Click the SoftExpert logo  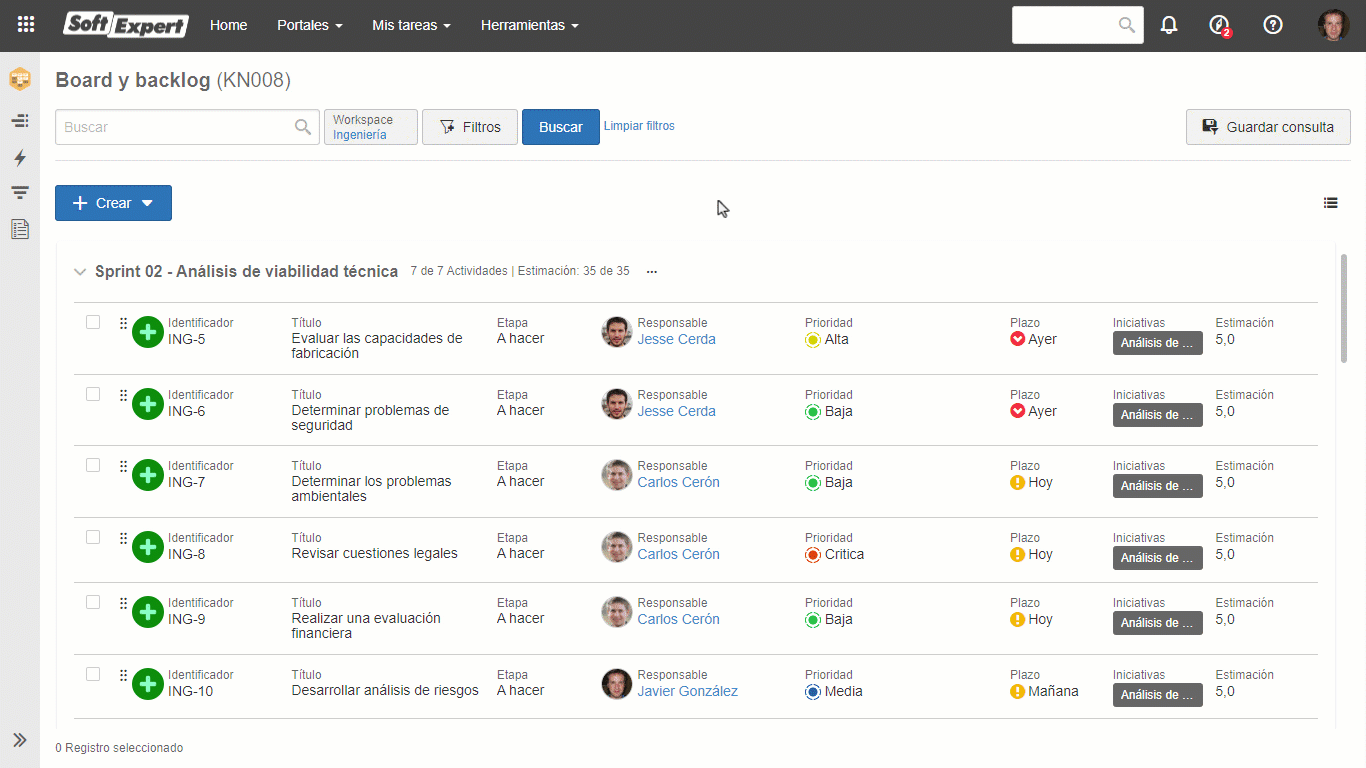[x=126, y=25]
